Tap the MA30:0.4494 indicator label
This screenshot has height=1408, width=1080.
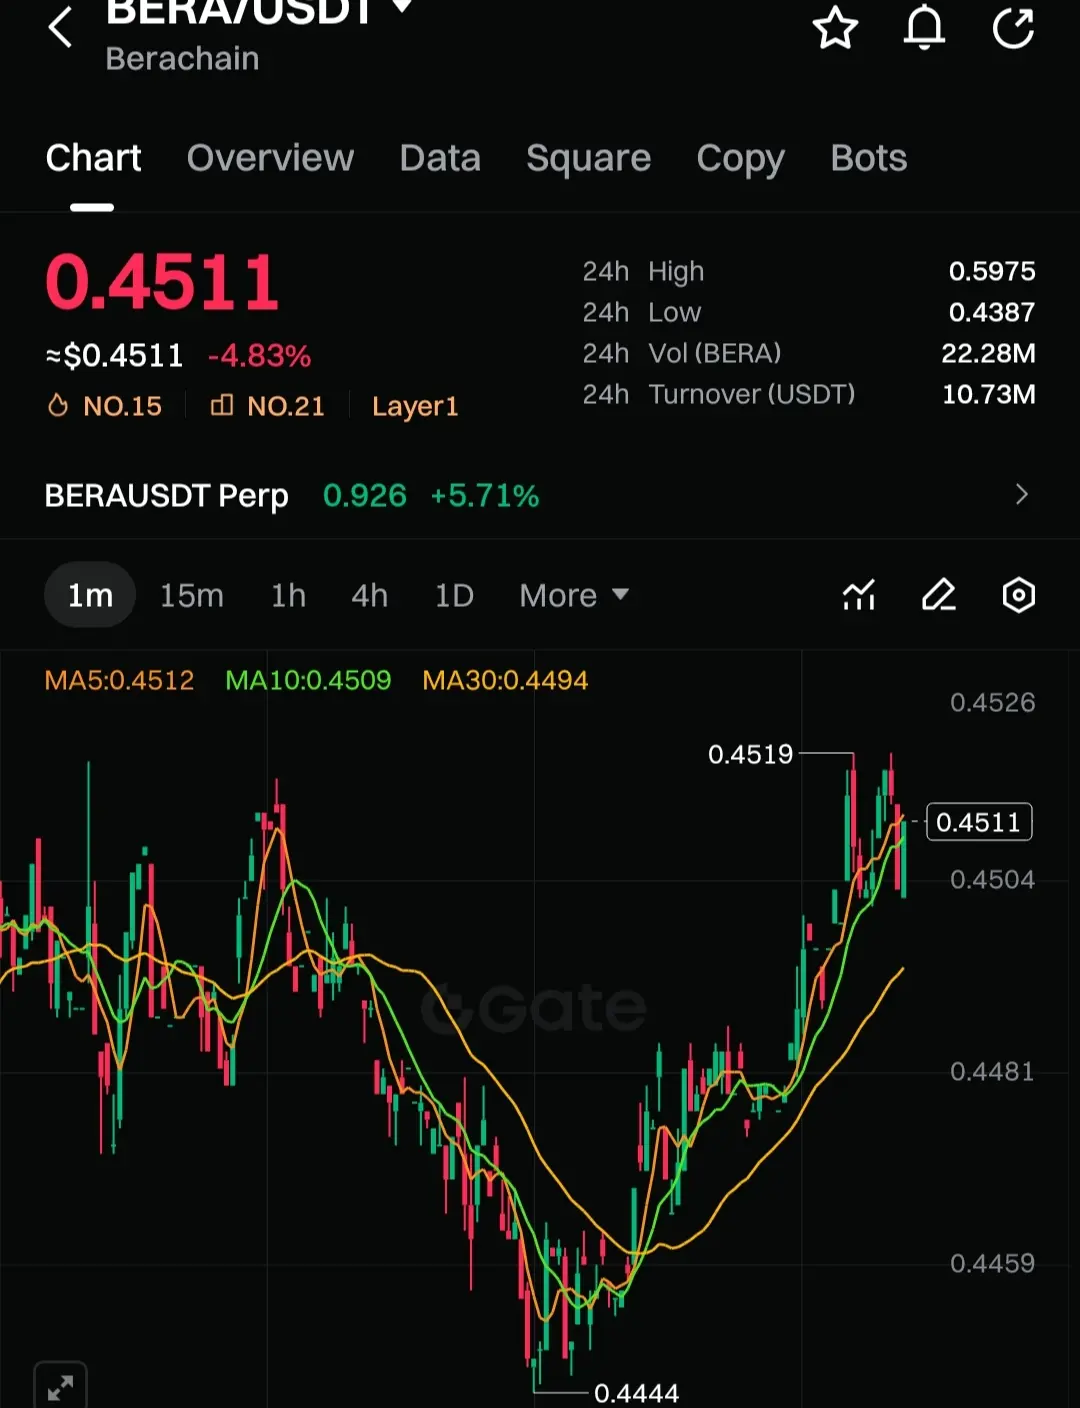pyautogui.click(x=505, y=681)
